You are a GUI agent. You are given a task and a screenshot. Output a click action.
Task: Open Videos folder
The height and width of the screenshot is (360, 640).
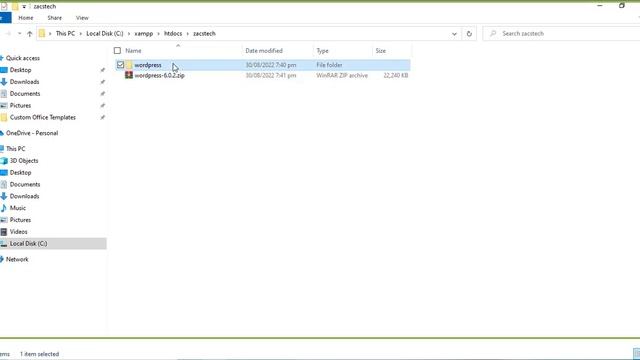[x=18, y=231]
